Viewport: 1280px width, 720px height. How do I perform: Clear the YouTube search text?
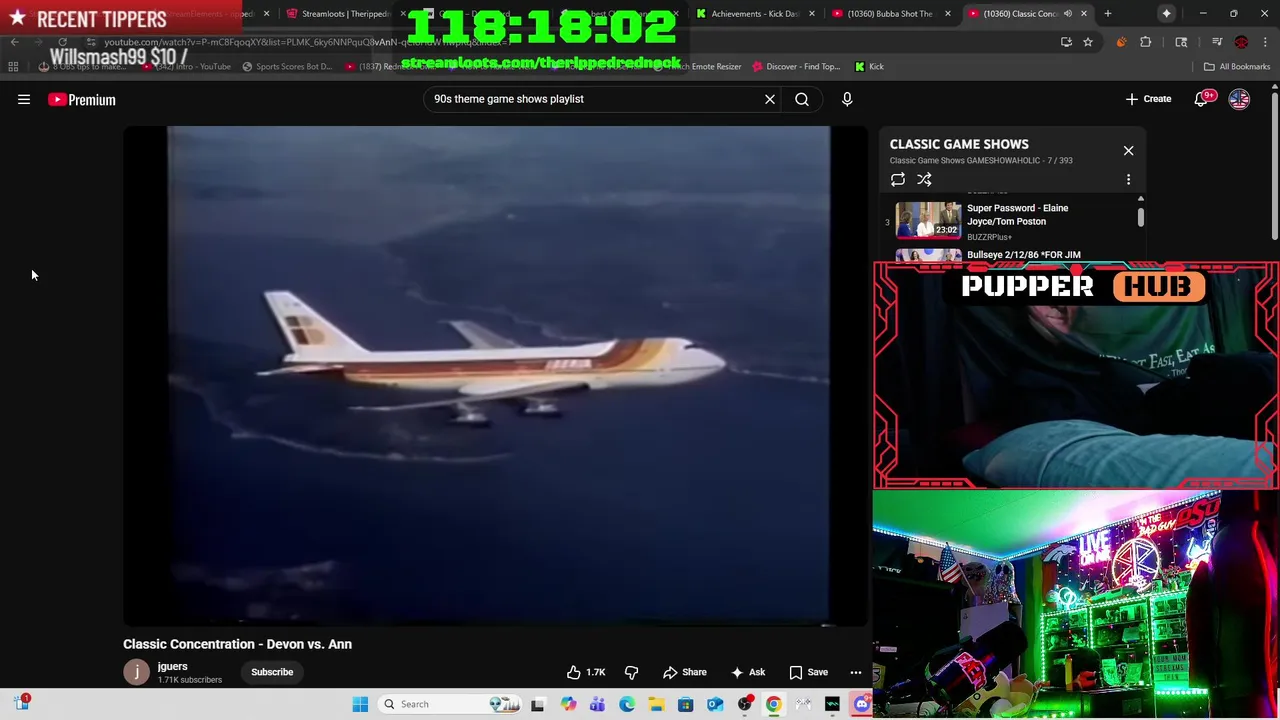[770, 99]
